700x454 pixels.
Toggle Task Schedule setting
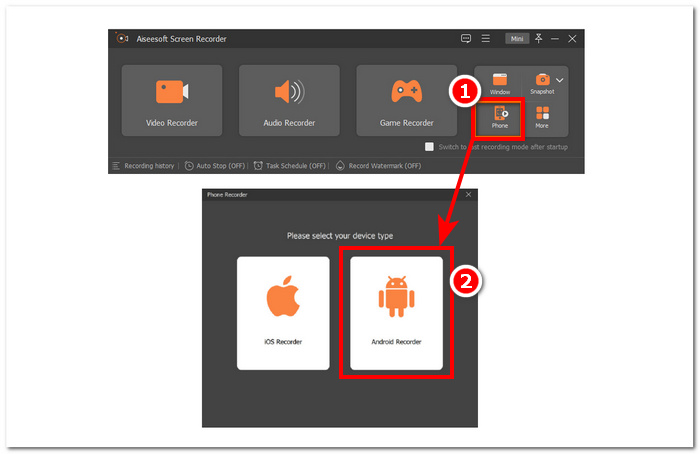291,165
